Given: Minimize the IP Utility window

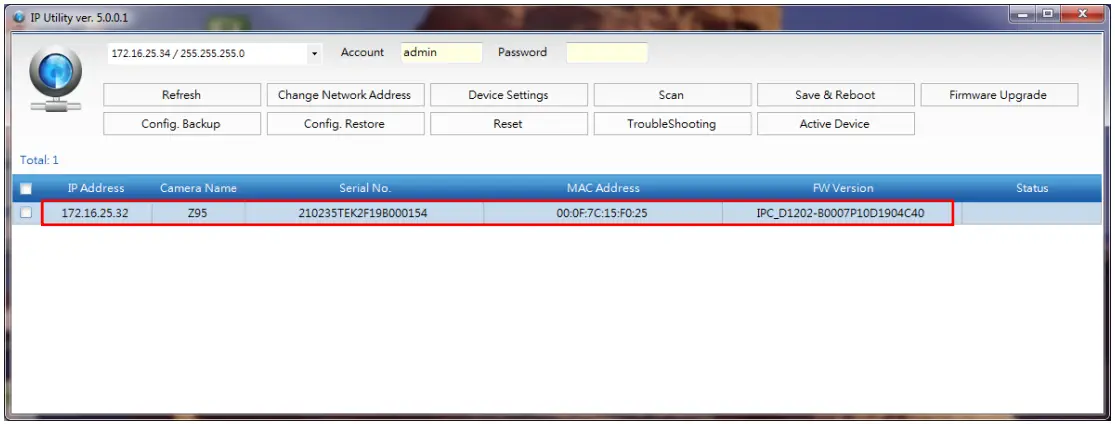Looking at the screenshot, I should (x=1023, y=14).
